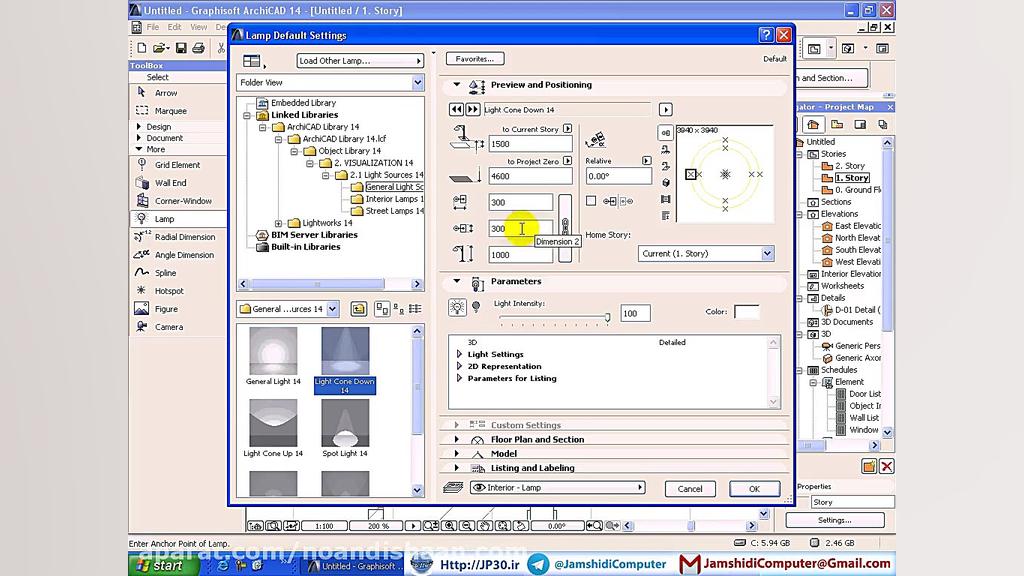Image resolution: width=1024 pixels, height=576 pixels.
Task: Click the chain link proportions icon
Action: pos(565,228)
